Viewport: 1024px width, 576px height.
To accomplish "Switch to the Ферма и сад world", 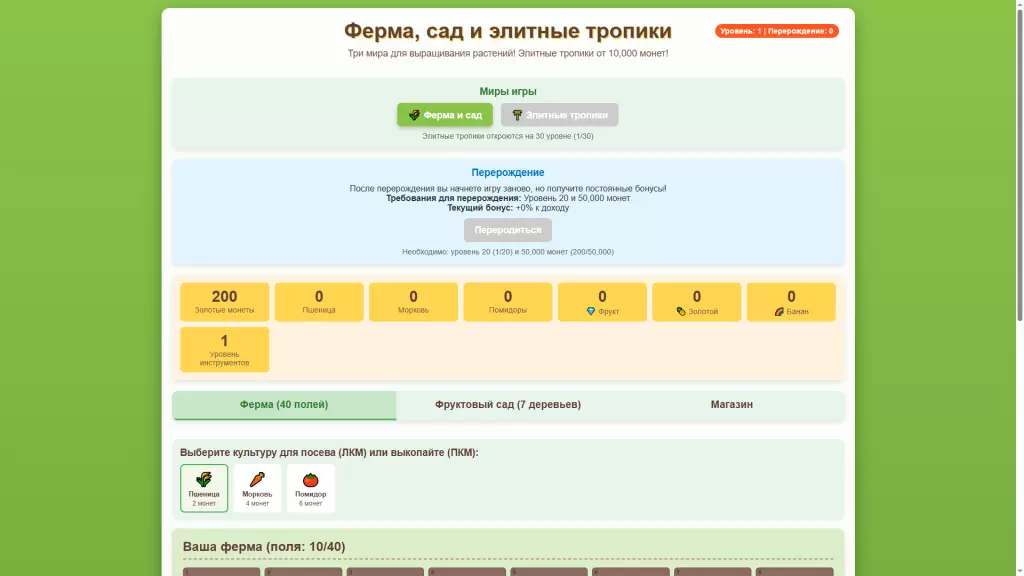I will point(445,115).
